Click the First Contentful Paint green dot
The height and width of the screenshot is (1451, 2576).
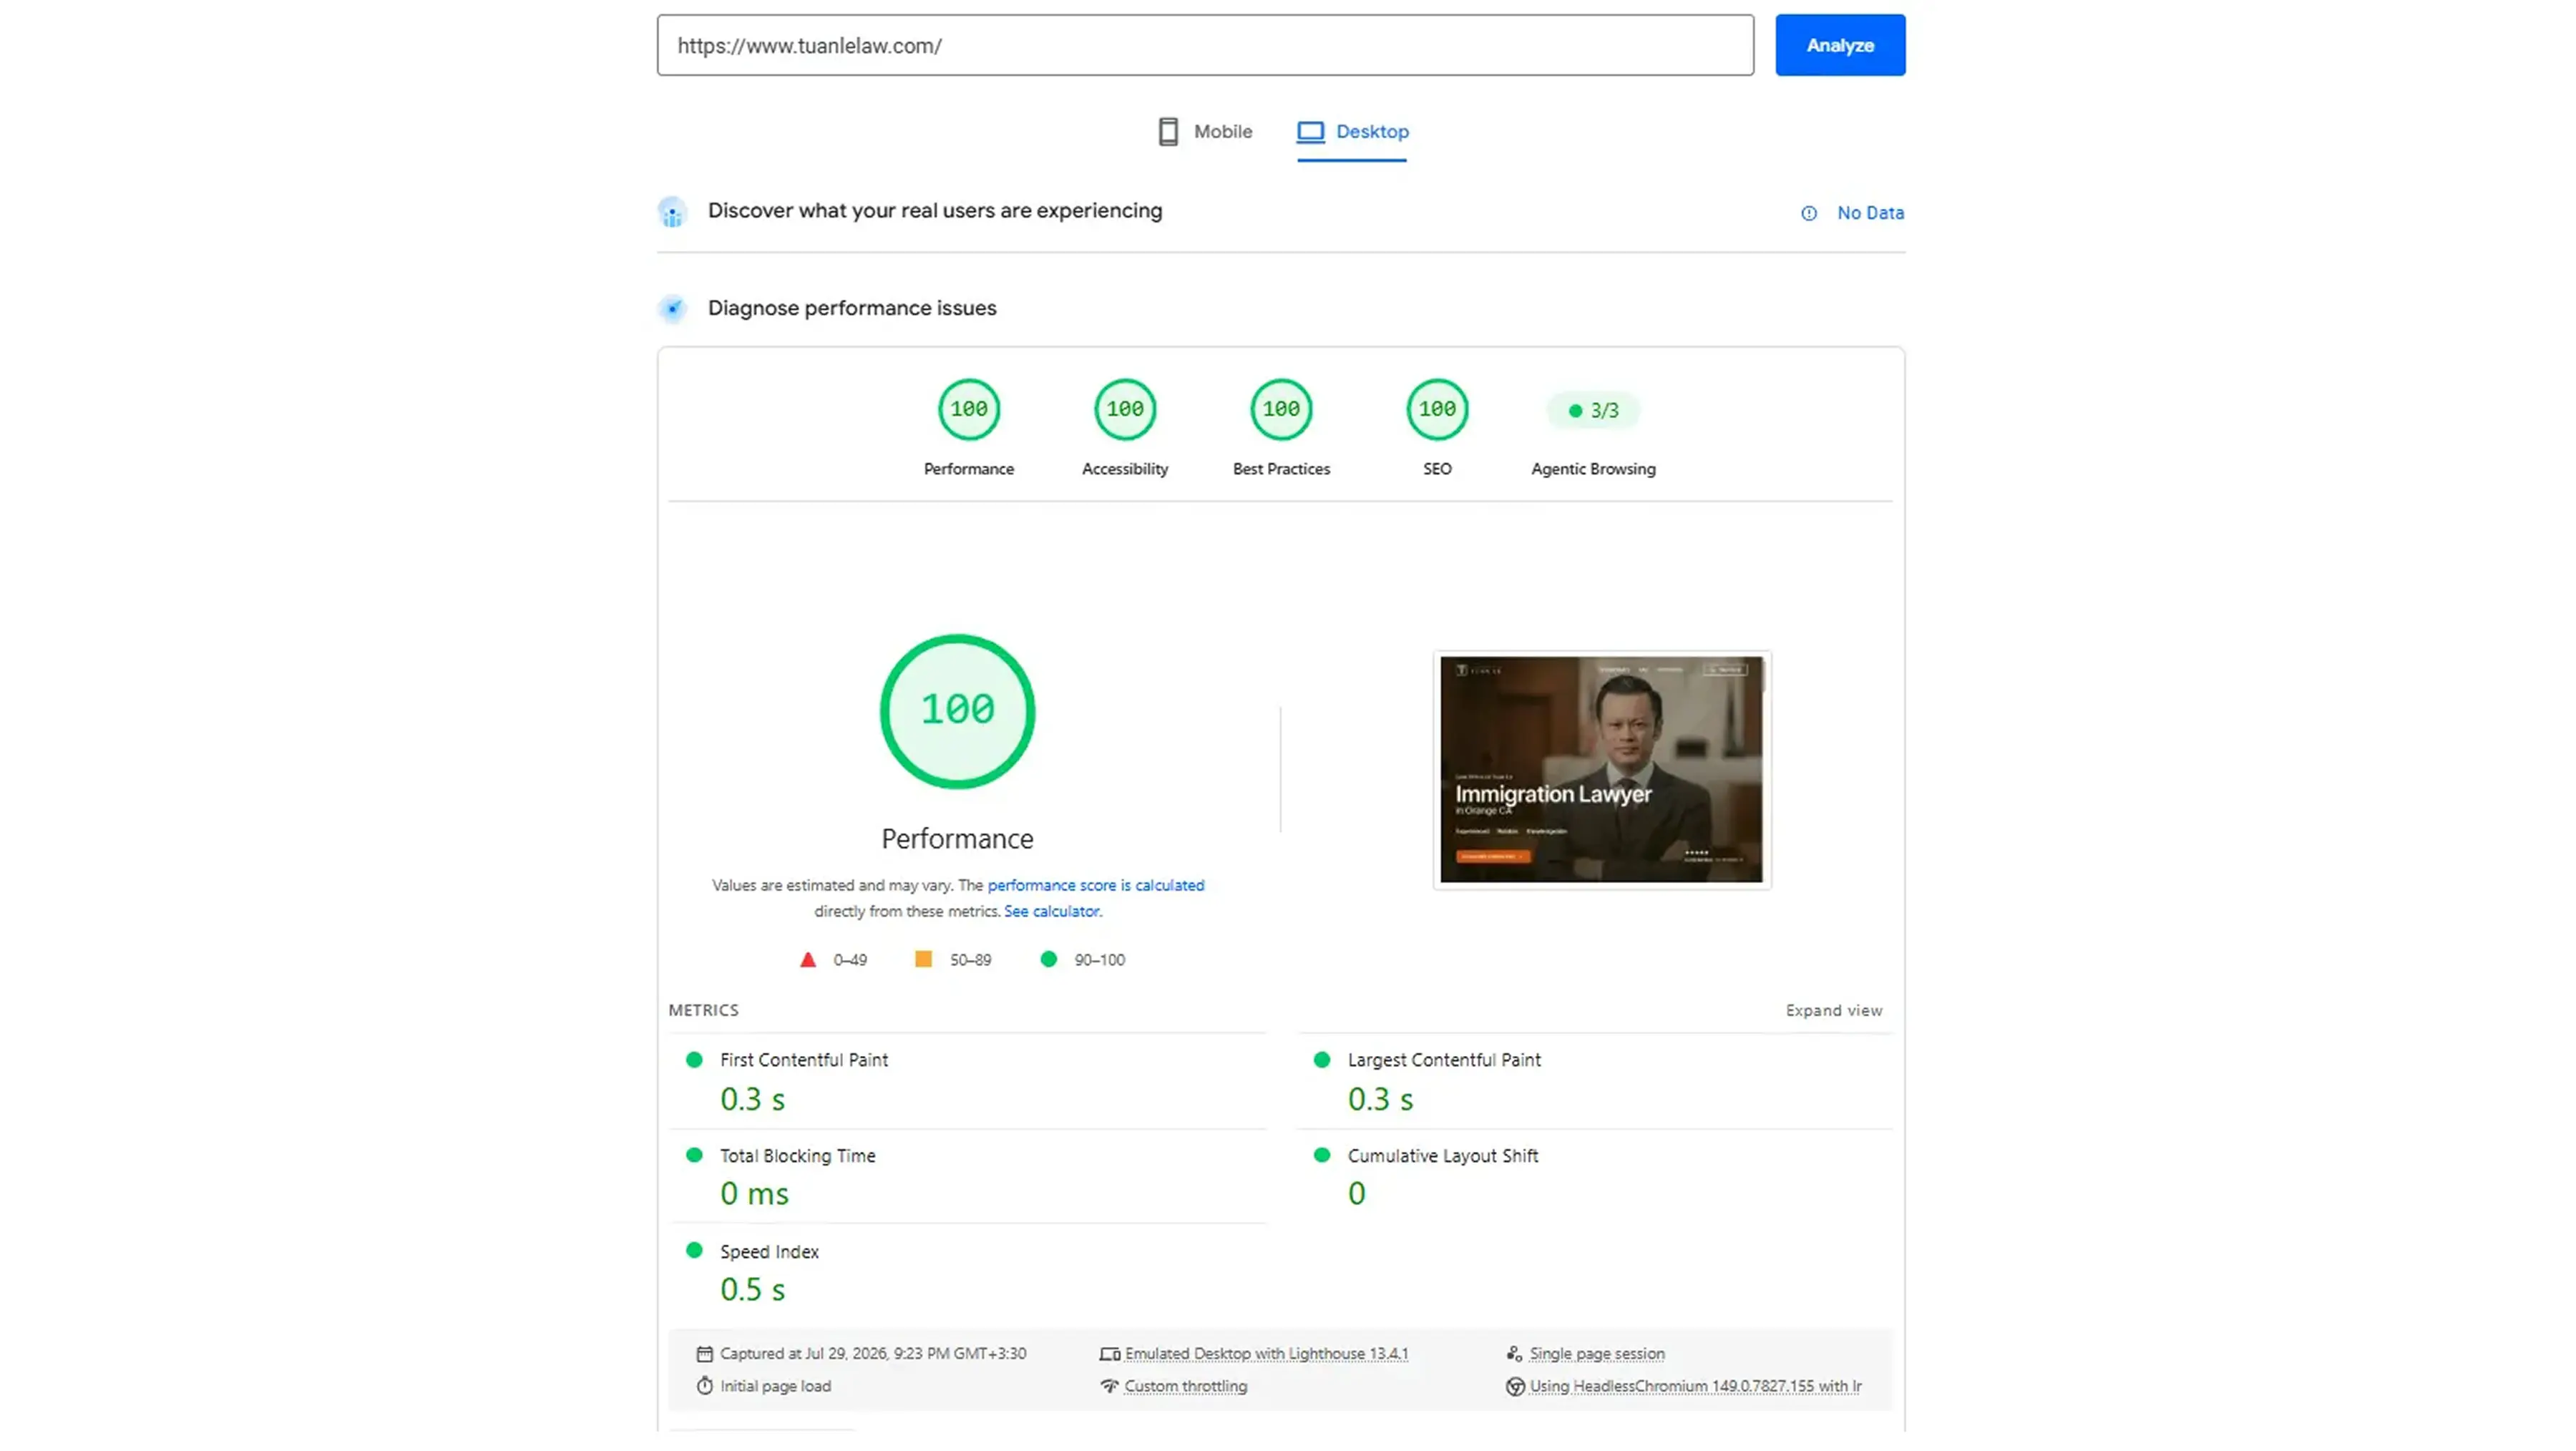[x=694, y=1059]
